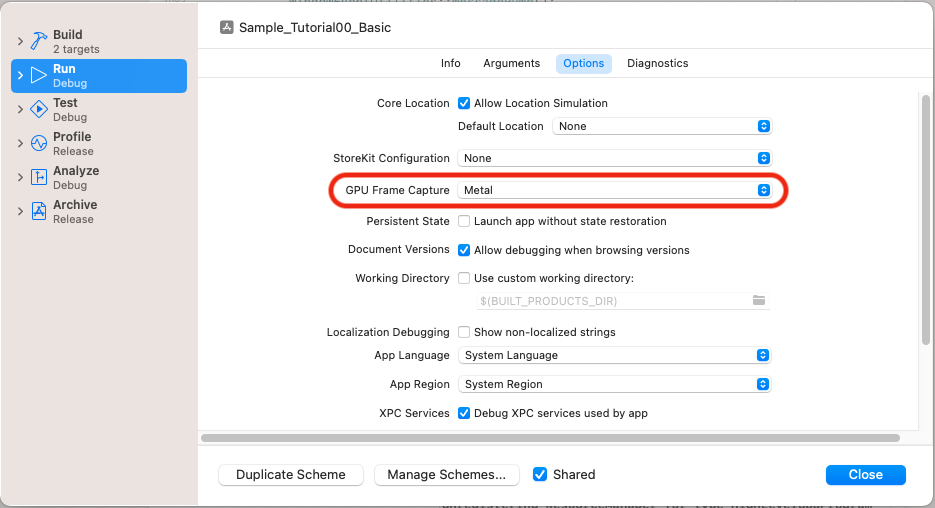935x508 pixels.
Task: Click the Run play triangle icon
Action: coord(39,75)
